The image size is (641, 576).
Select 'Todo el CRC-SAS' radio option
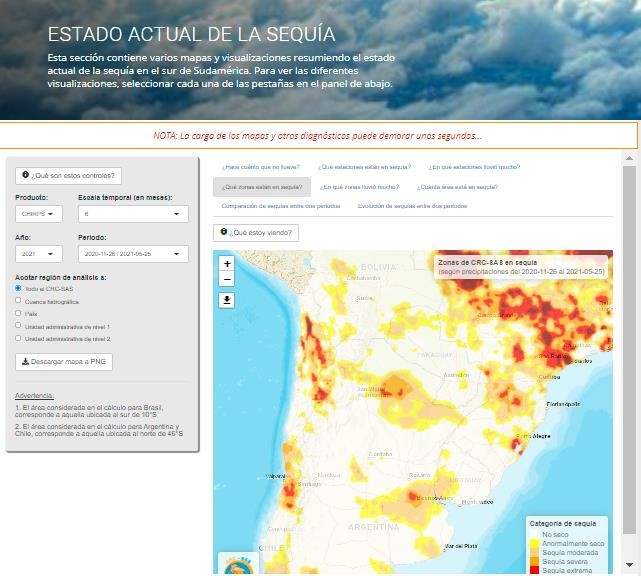click(x=18, y=288)
